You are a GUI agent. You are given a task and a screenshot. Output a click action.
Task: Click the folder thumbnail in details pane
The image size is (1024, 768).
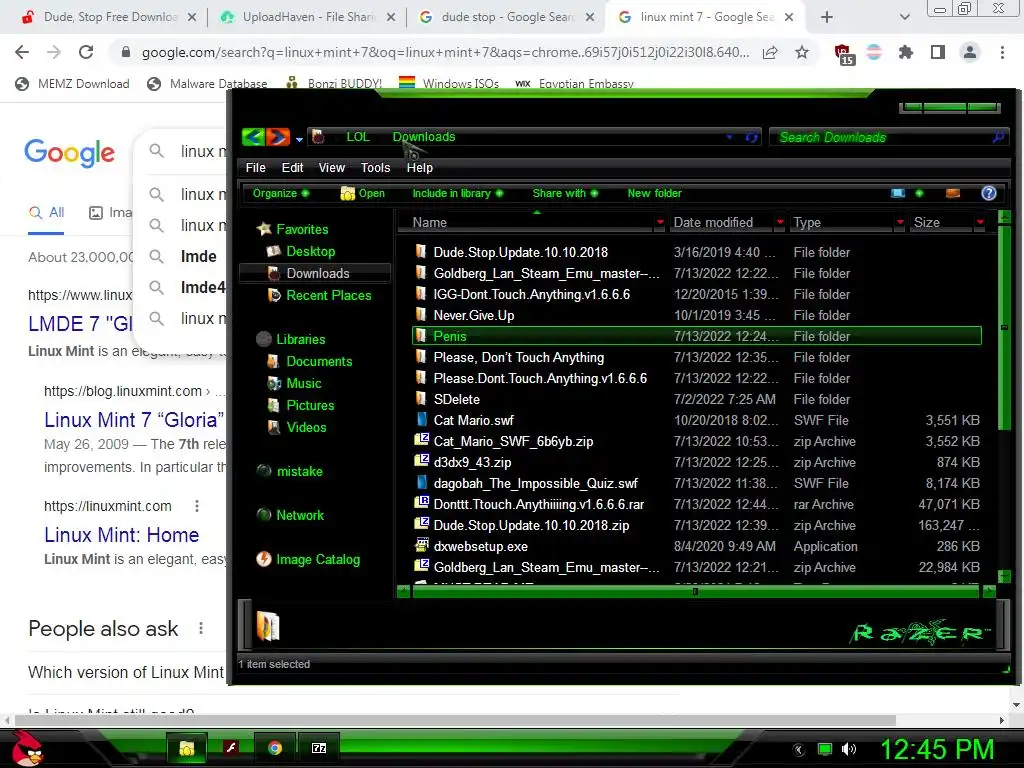(x=267, y=626)
